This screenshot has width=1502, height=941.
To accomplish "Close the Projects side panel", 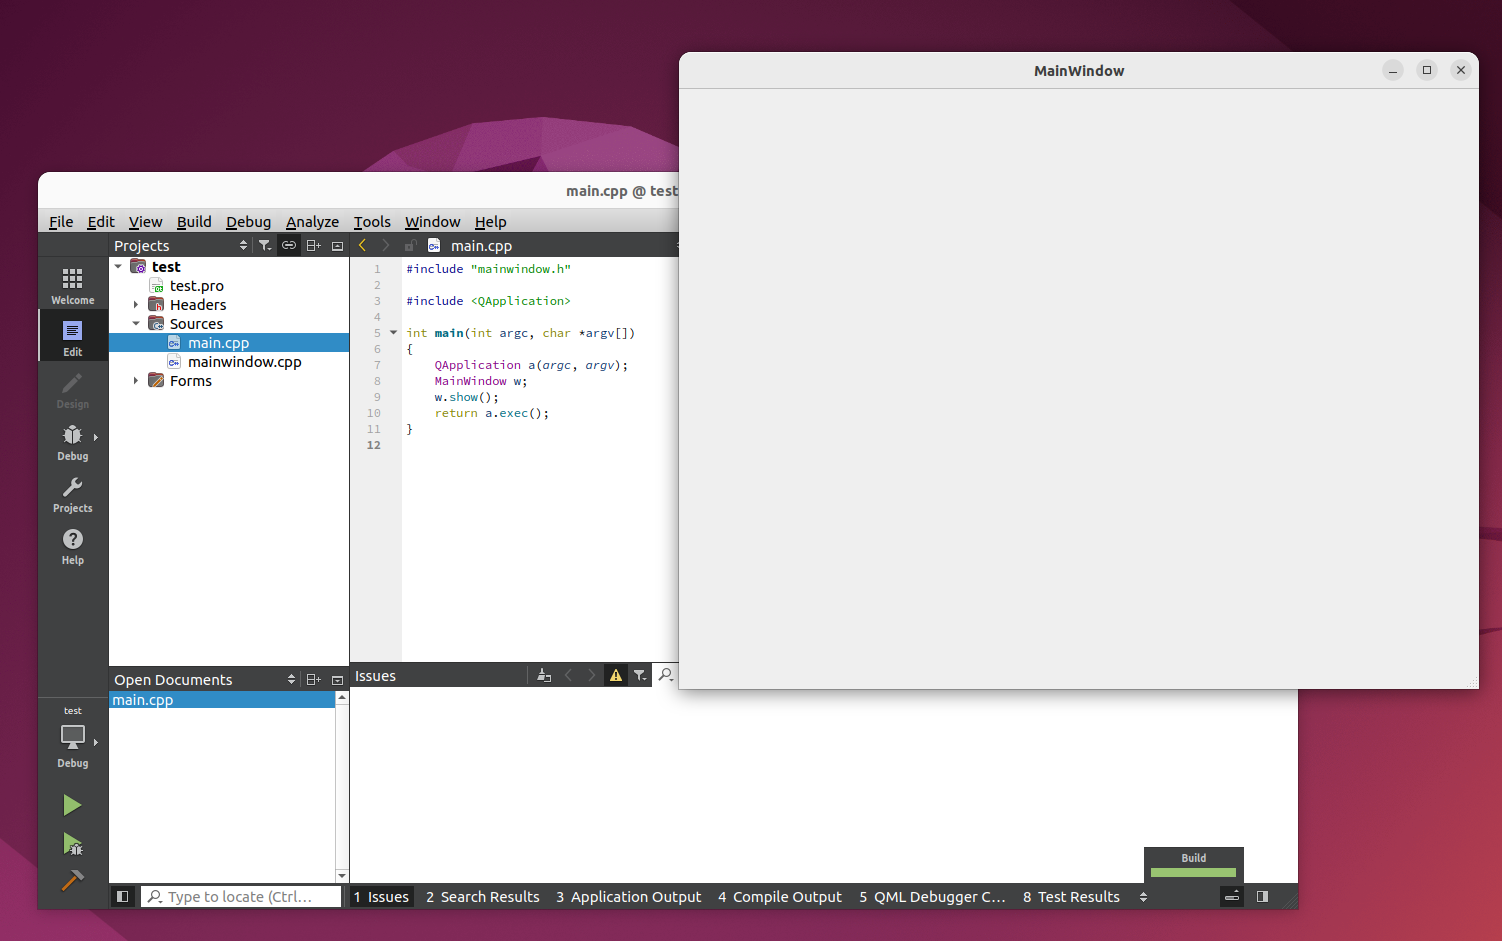I will click(337, 245).
